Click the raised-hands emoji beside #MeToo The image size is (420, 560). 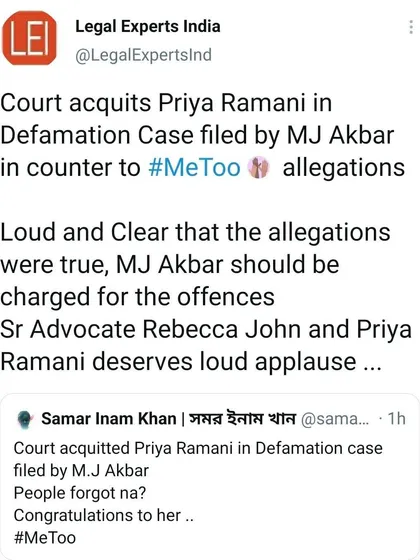tap(259, 168)
